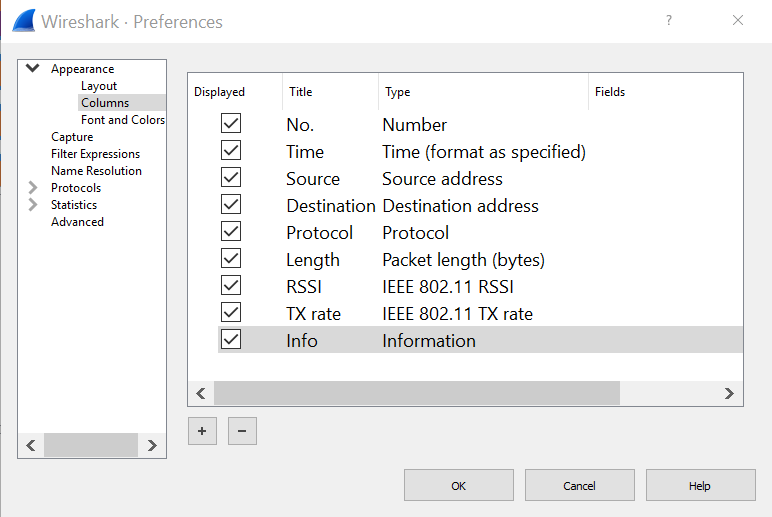Open Font and Colors preferences
The height and width of the screenshot is (517, 772).
tap(123, 120)
